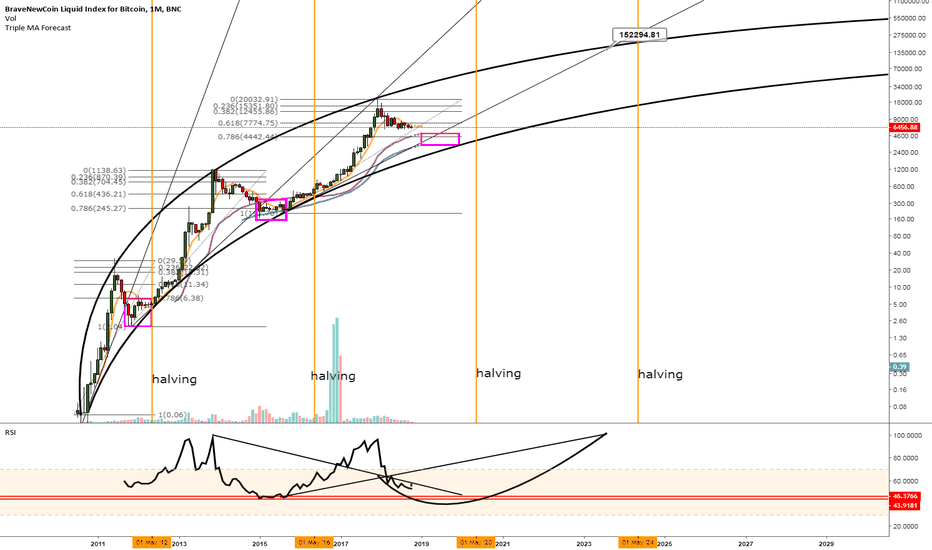This screenshot has width=932, height=550.
Task: Click the 100.0000 RSI axis label
Action: [906, 436]
